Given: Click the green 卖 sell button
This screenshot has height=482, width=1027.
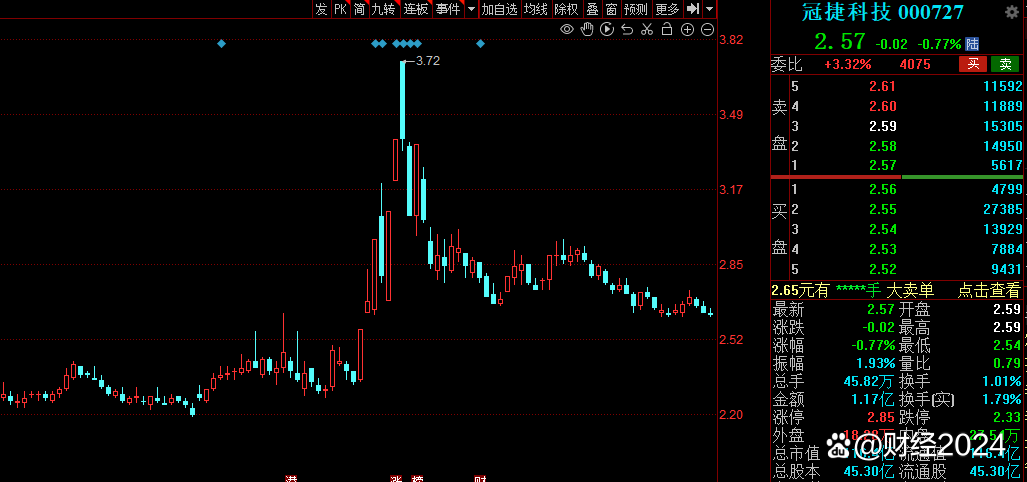Looking at the screenshot, I should [x=1005, y=64].
